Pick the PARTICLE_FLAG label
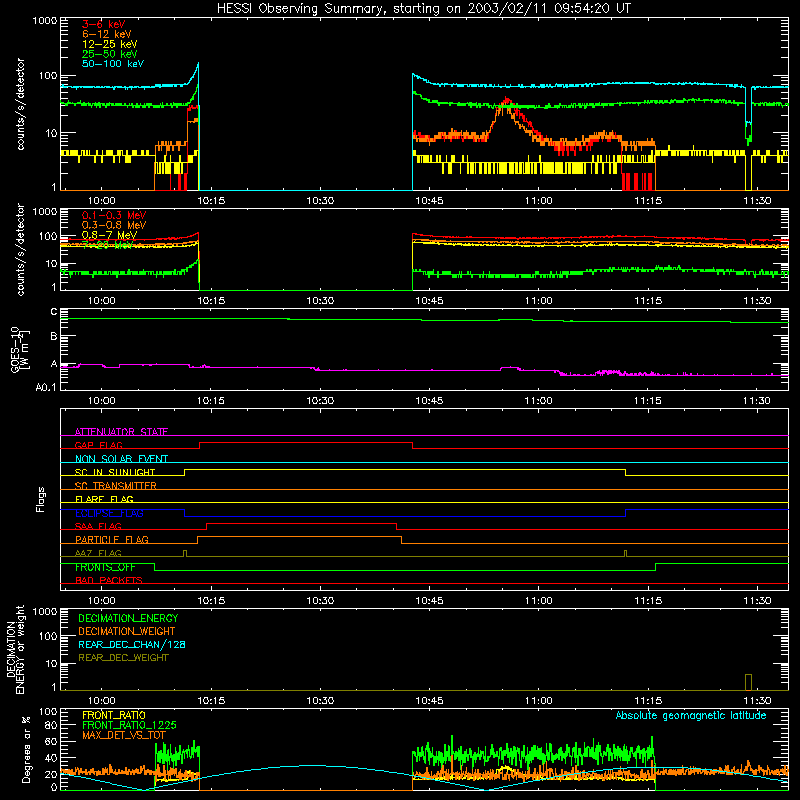Screen dimensions: 800x800 click(112, 539)
